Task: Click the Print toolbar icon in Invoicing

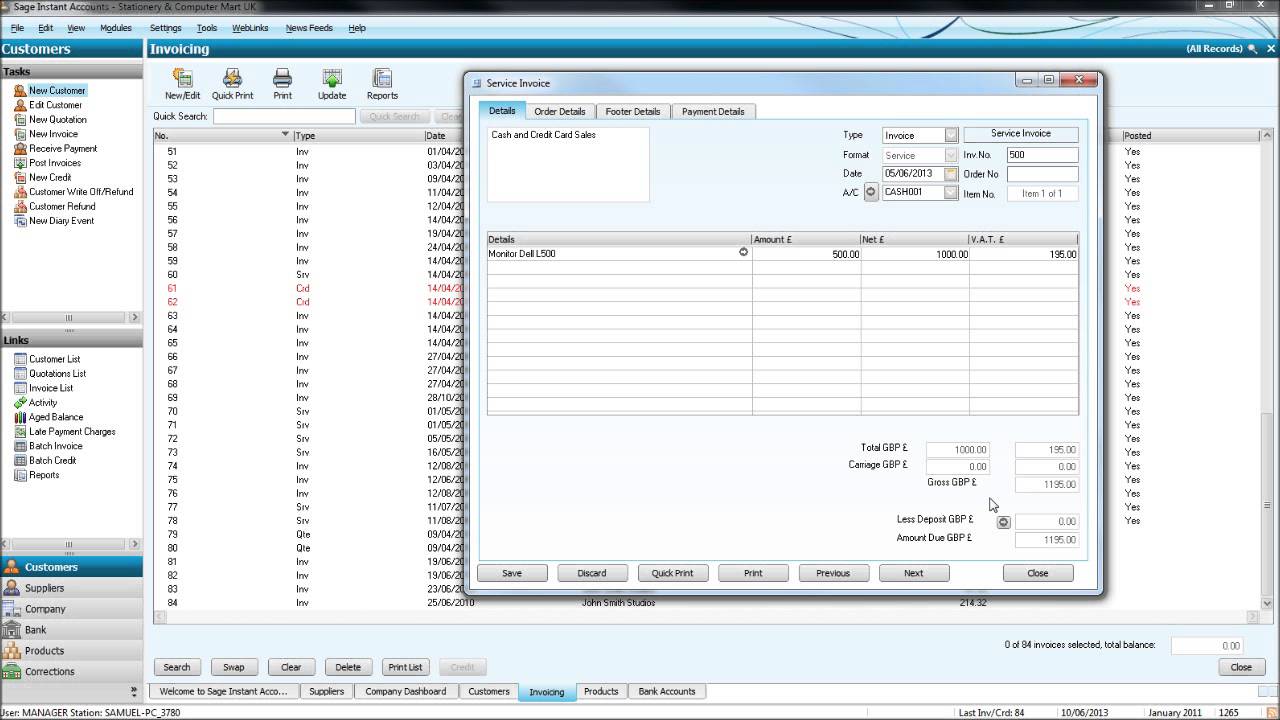Action: click(x=283, y=84)
